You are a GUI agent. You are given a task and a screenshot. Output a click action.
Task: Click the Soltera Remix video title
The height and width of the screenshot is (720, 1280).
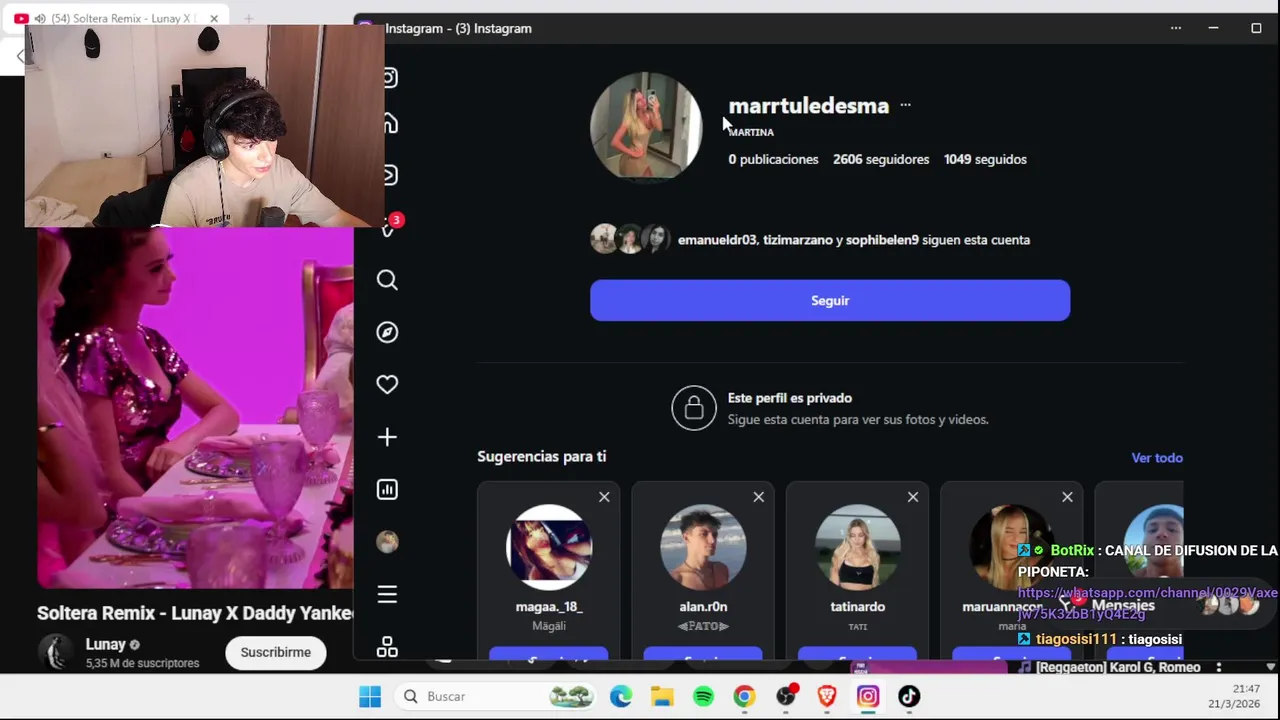click(195, 613)
